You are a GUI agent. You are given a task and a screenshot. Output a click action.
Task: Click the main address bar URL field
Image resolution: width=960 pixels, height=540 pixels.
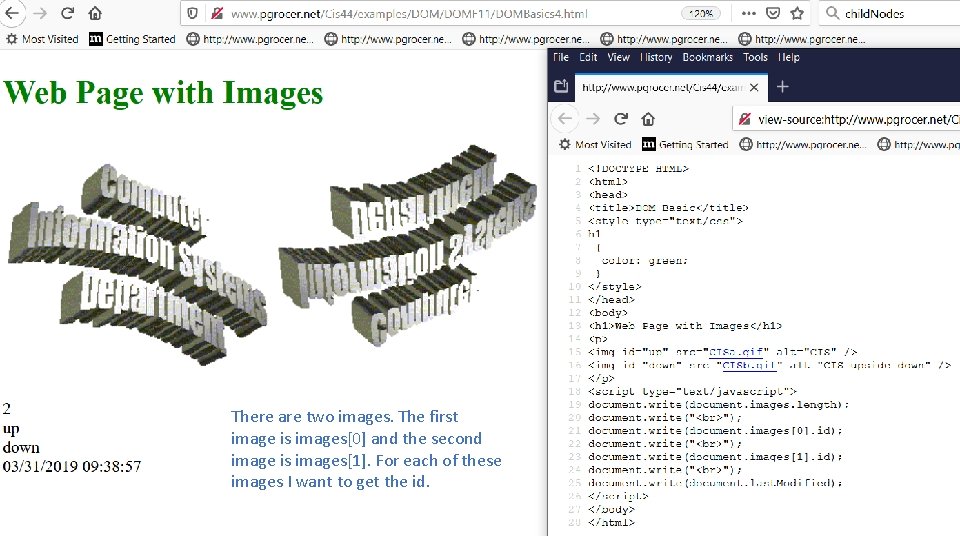pyautogui.click(x=409, y=13)
